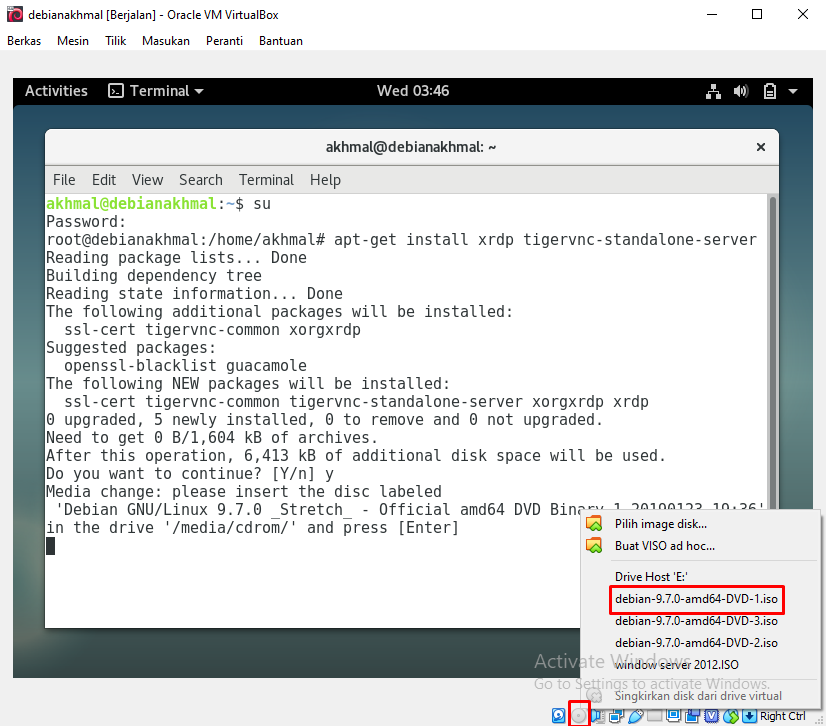This screenshot has width=826, height=726.
Task: Maximize the VirtualBox window
Action: coord(757,14)
